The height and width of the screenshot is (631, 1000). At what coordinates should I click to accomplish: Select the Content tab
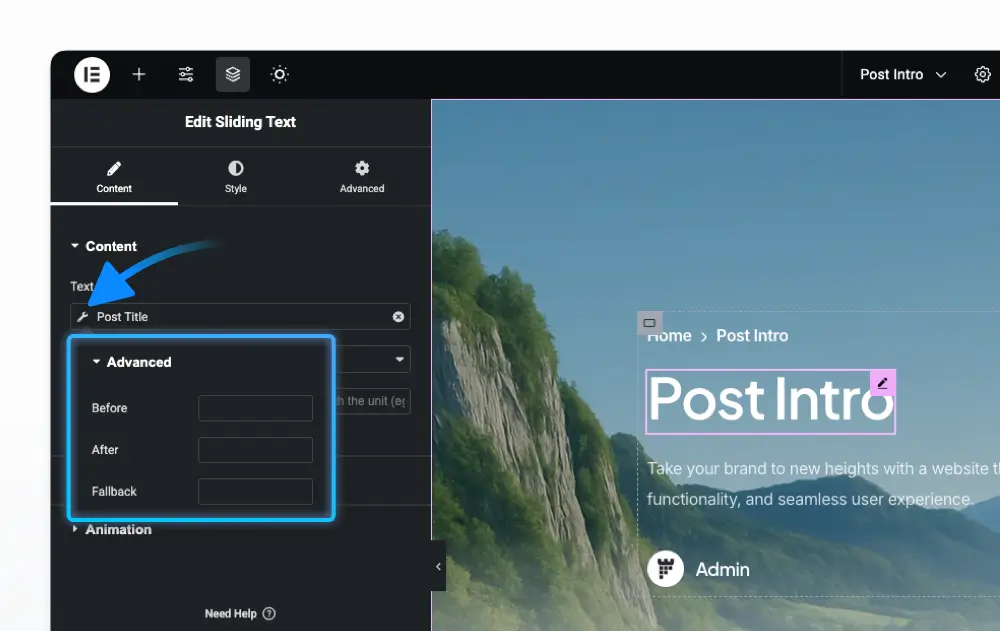114,177
